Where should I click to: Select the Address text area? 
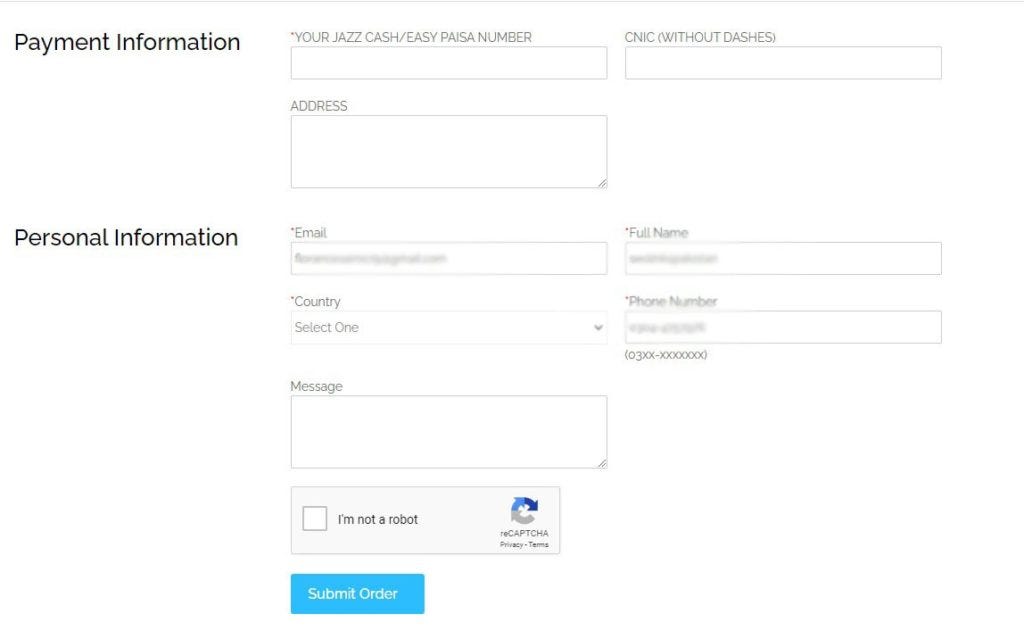449,152
